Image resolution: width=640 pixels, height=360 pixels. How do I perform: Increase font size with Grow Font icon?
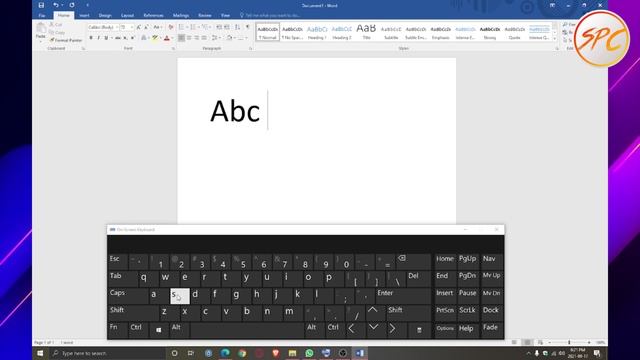(x=139, y=27)
